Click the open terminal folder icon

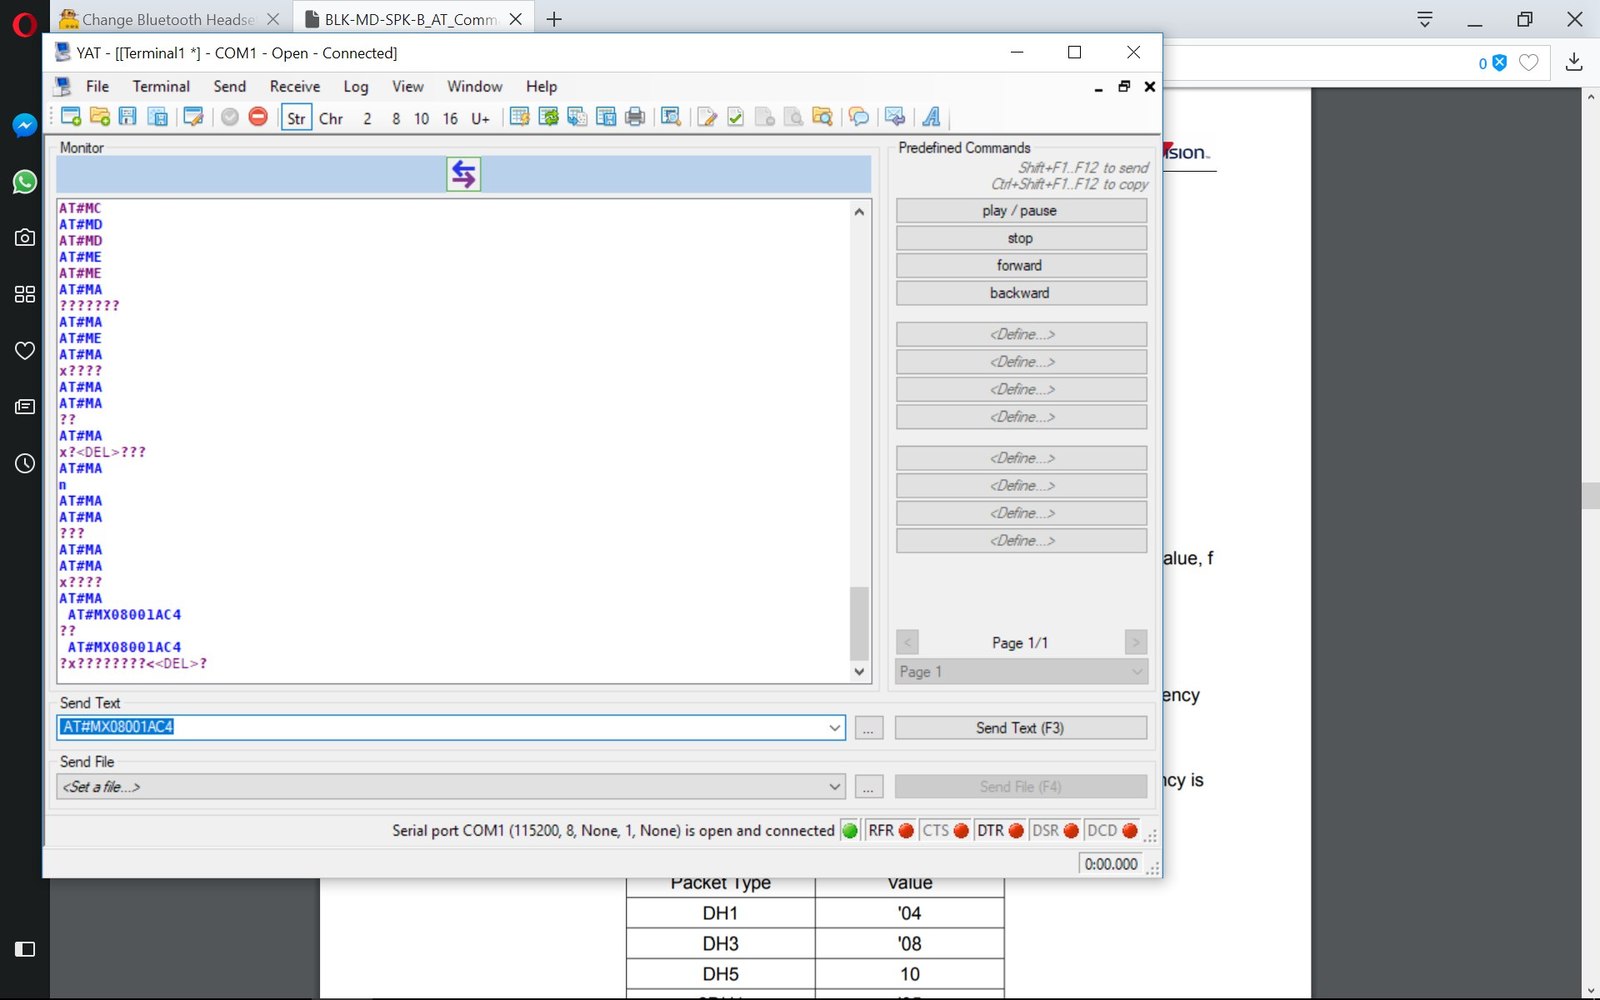(x=100, y=117)
